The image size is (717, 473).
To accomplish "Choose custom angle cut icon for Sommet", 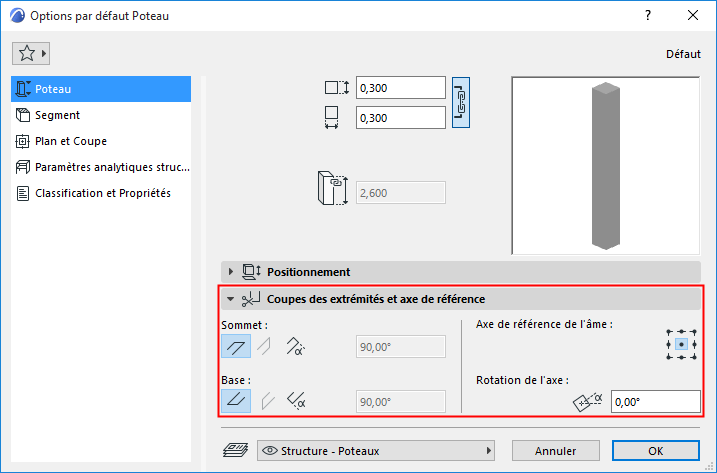I will click(x=295, y=347).
